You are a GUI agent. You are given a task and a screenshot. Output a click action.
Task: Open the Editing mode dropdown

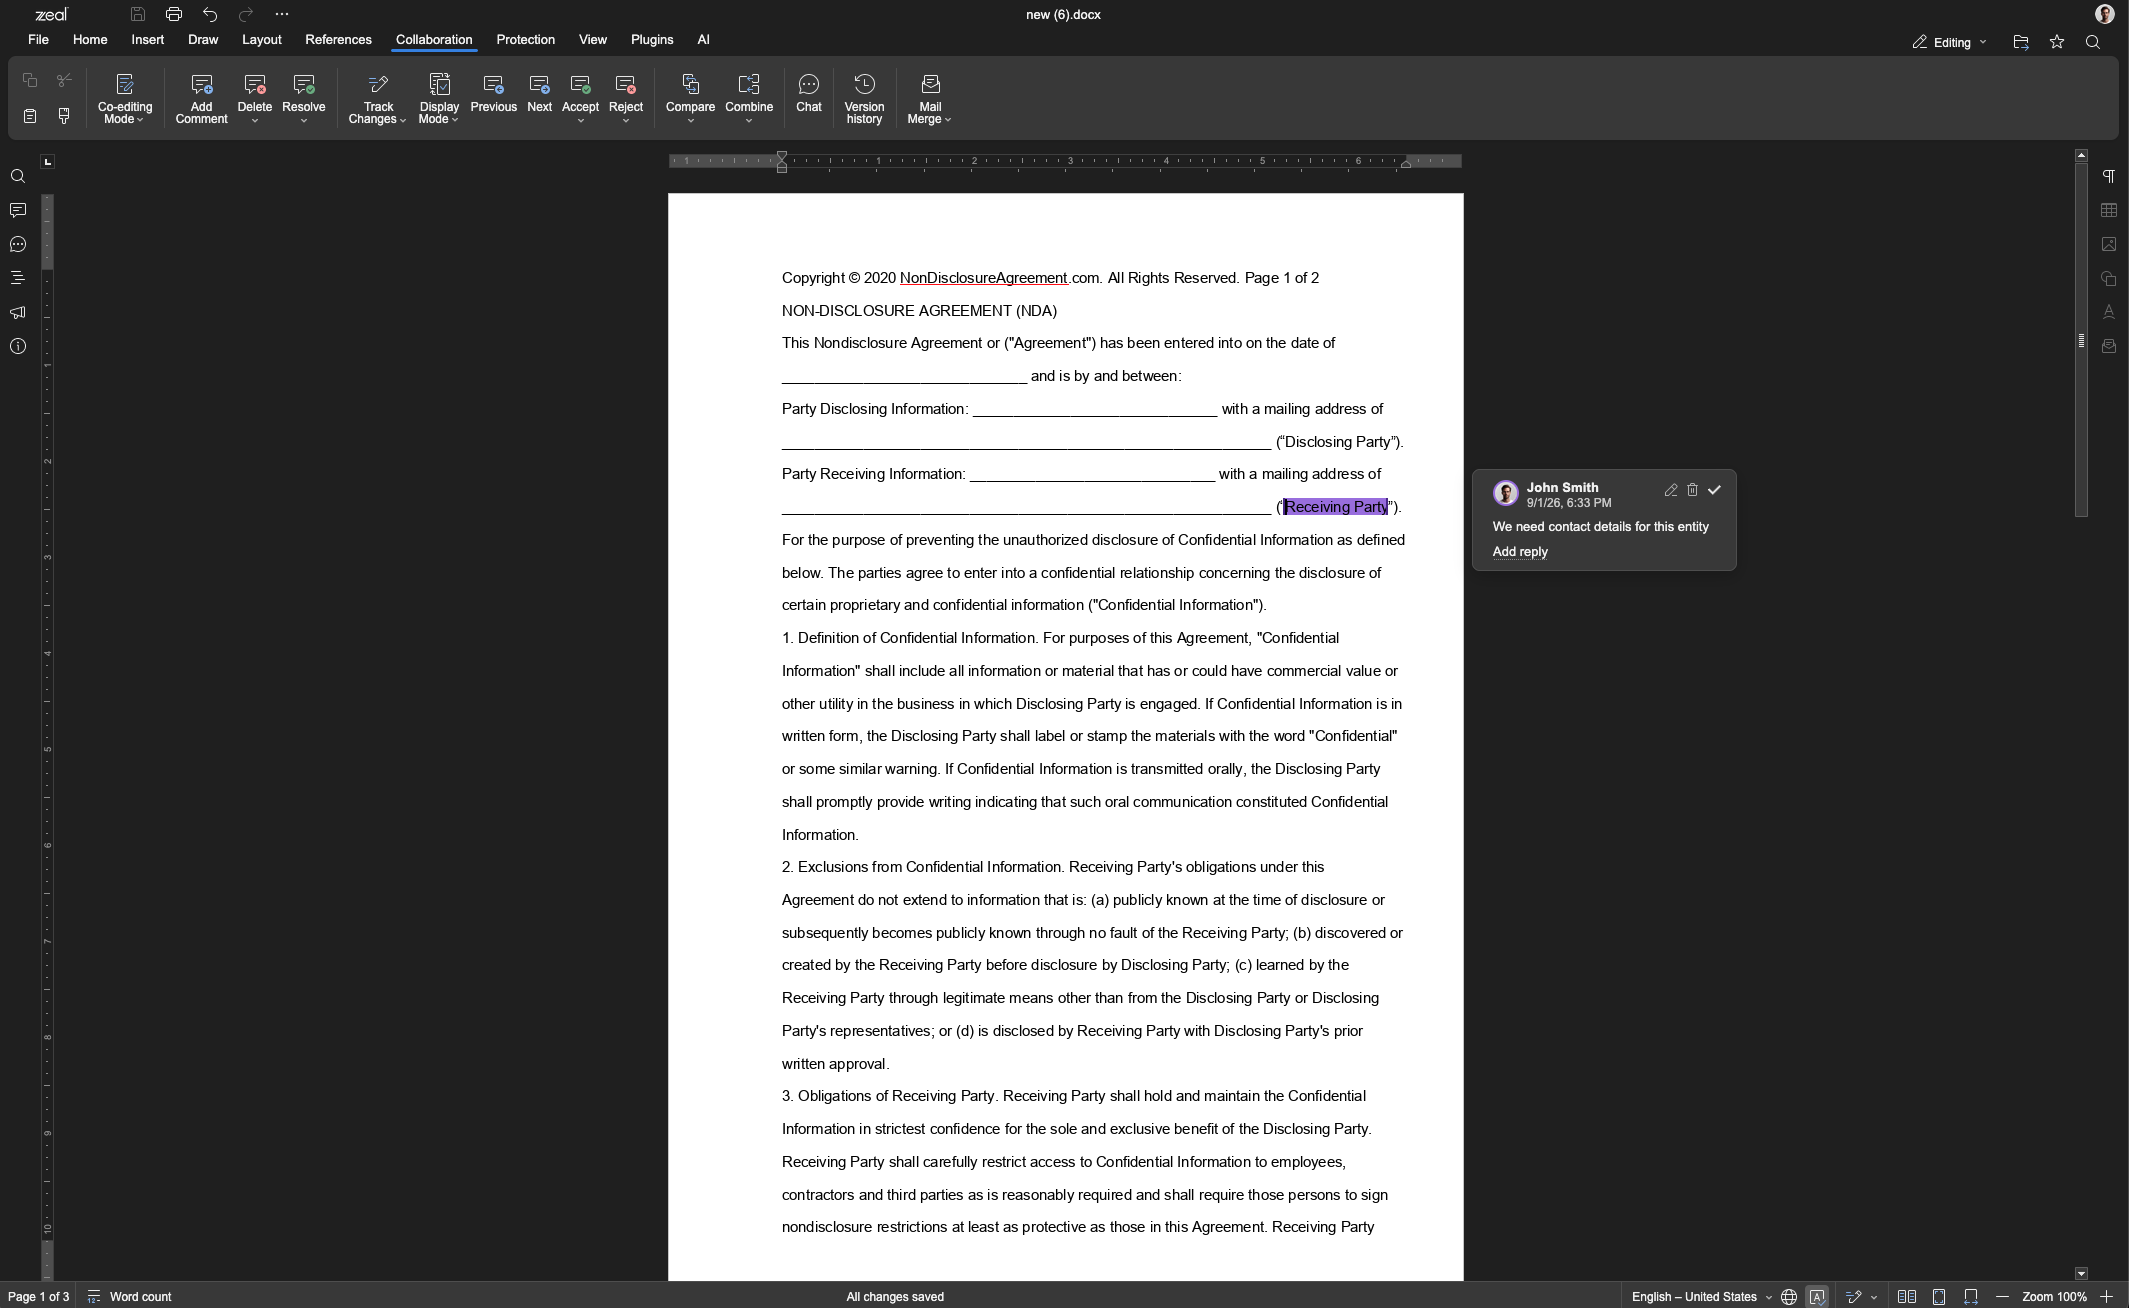click(x=1950, y=42)
